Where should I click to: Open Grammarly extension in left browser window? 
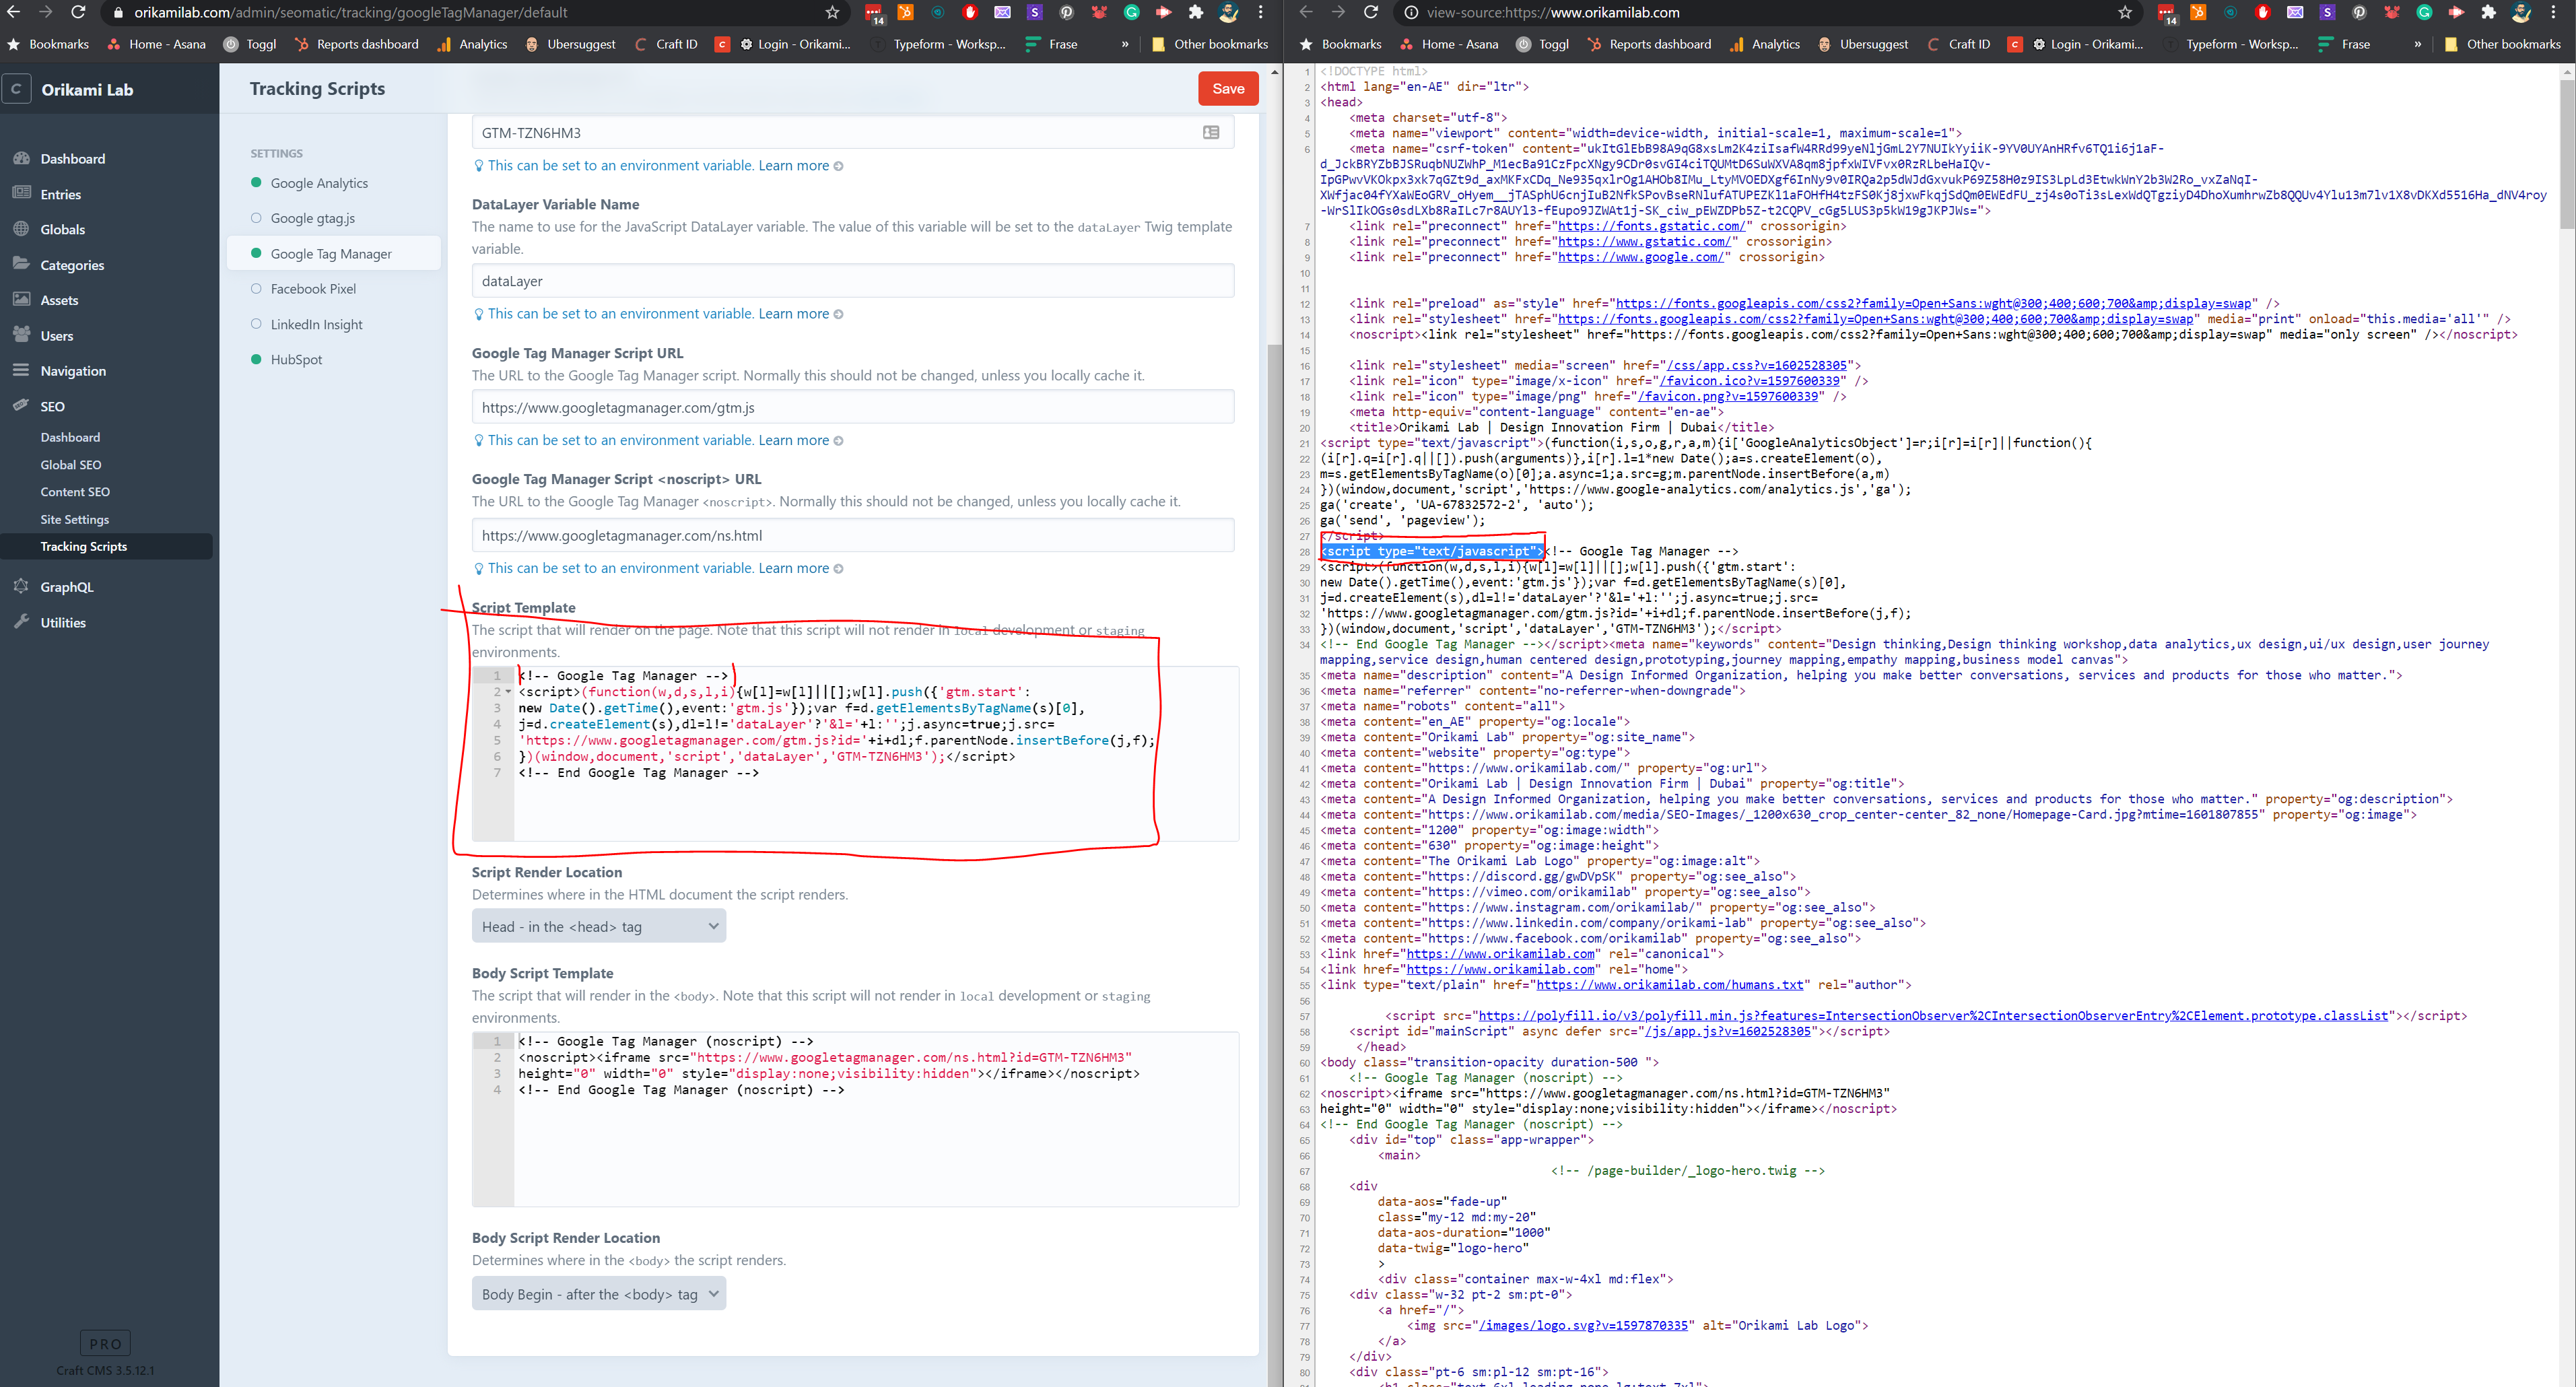1132,13
